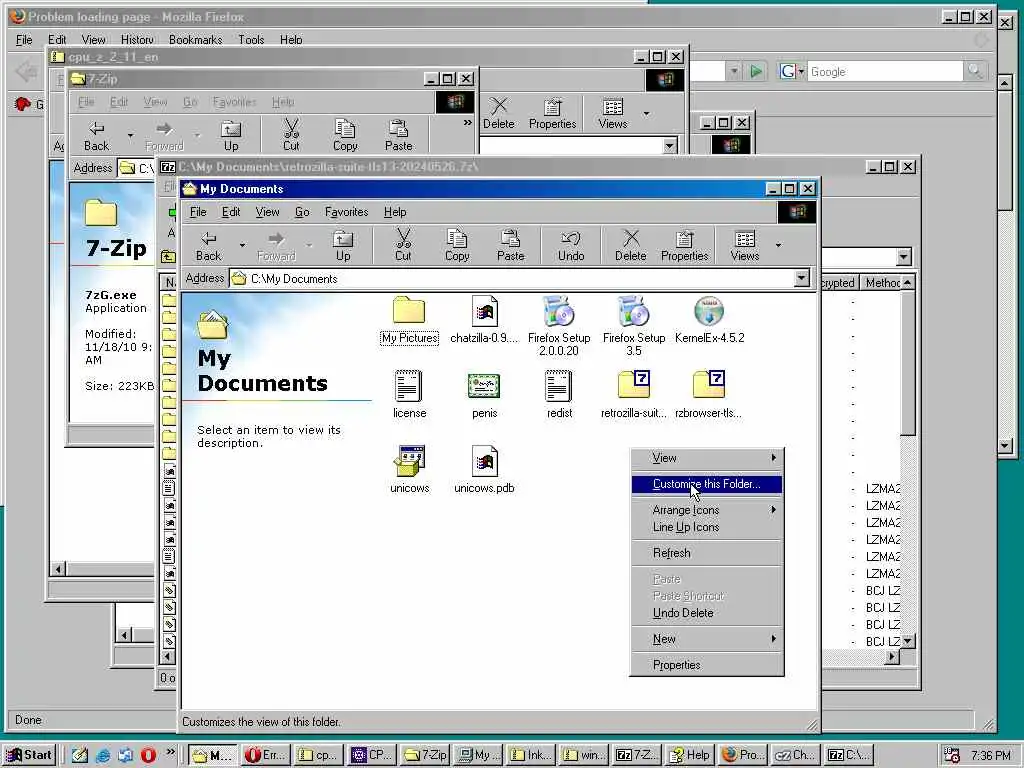
Task: Choose Undo Delete from the context menu
Action: tap(707, 613)
